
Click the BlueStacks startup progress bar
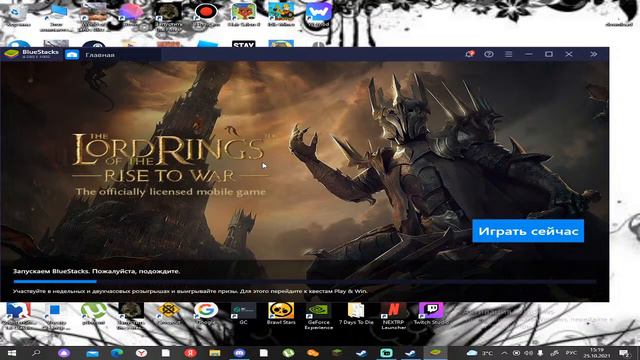pyautogui.click(x=304, y=282)
